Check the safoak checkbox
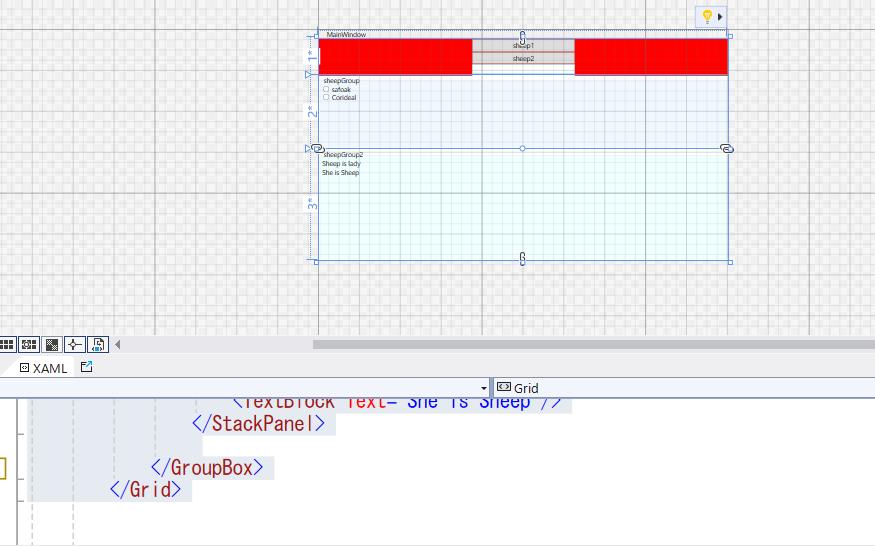Viewport: 875px width, 546px height. coord(326,89)
